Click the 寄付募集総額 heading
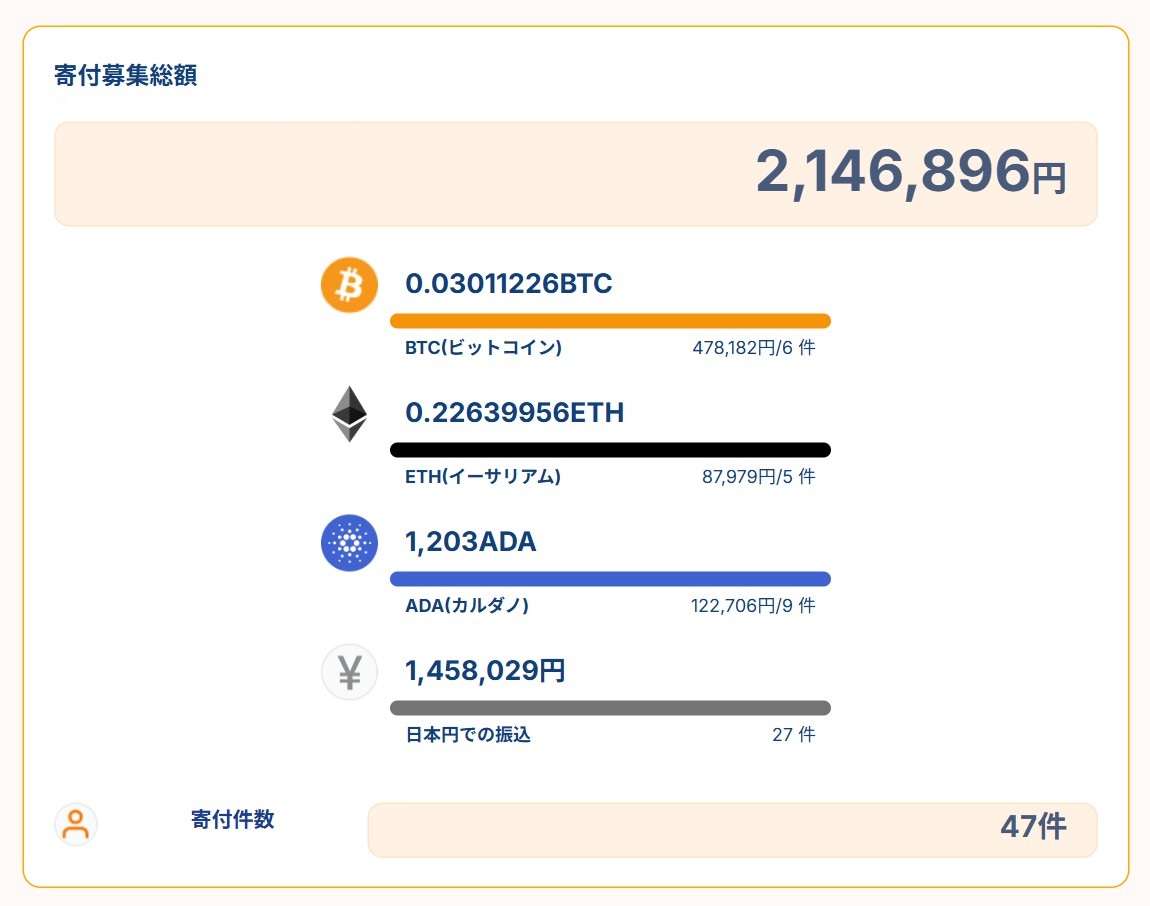1150x906 pixels. (x=125, y=75)
